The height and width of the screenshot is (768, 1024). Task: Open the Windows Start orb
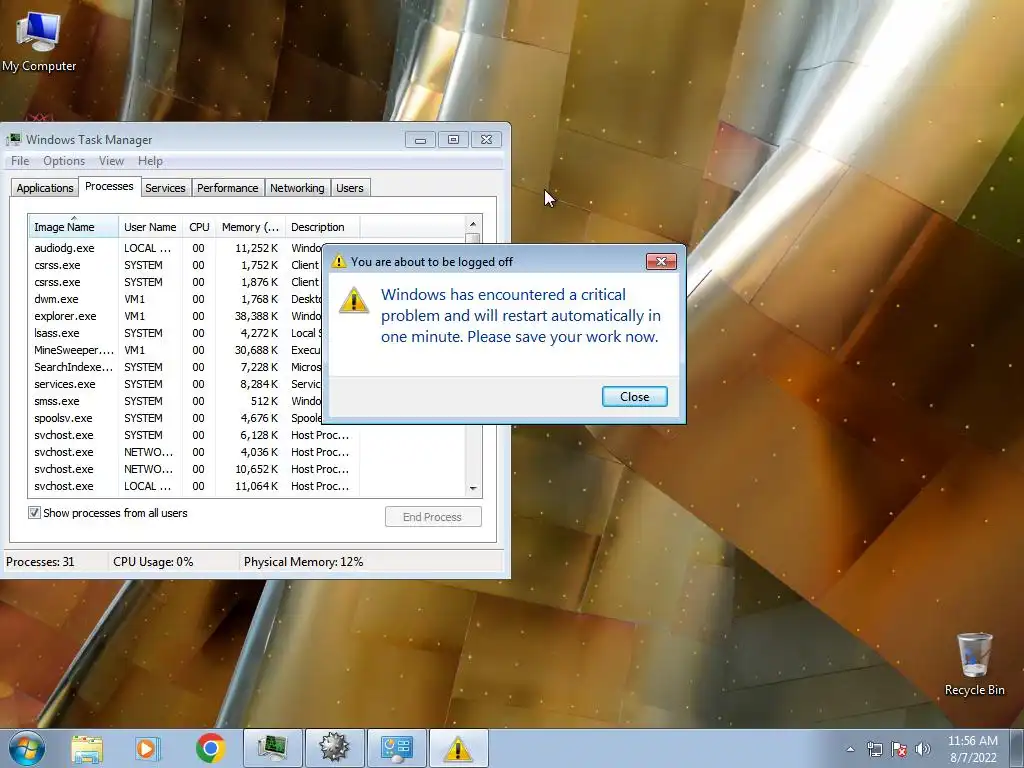pos(27,748)
